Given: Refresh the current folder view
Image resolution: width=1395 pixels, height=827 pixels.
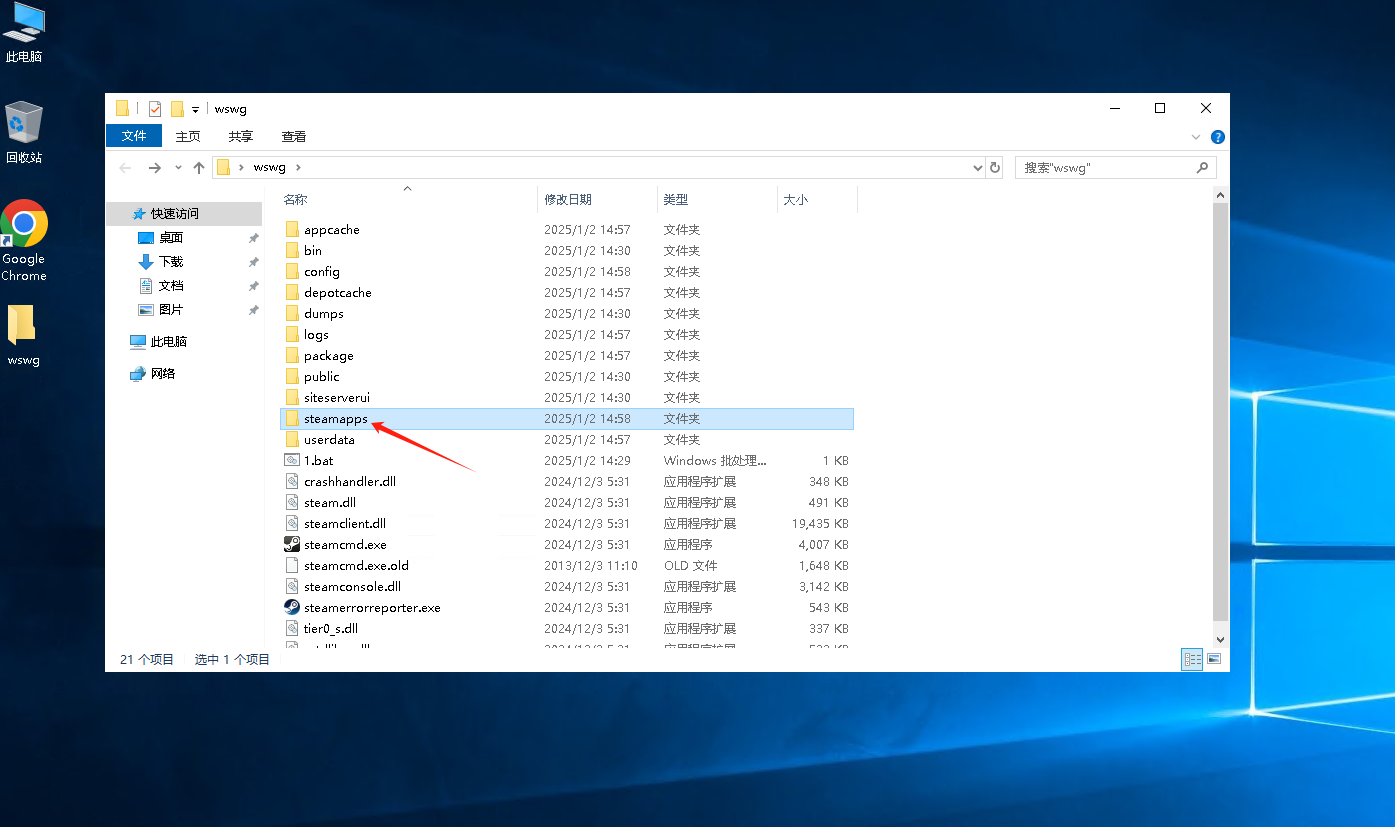Looking at the screenshot, I should [x=995, y=168].
